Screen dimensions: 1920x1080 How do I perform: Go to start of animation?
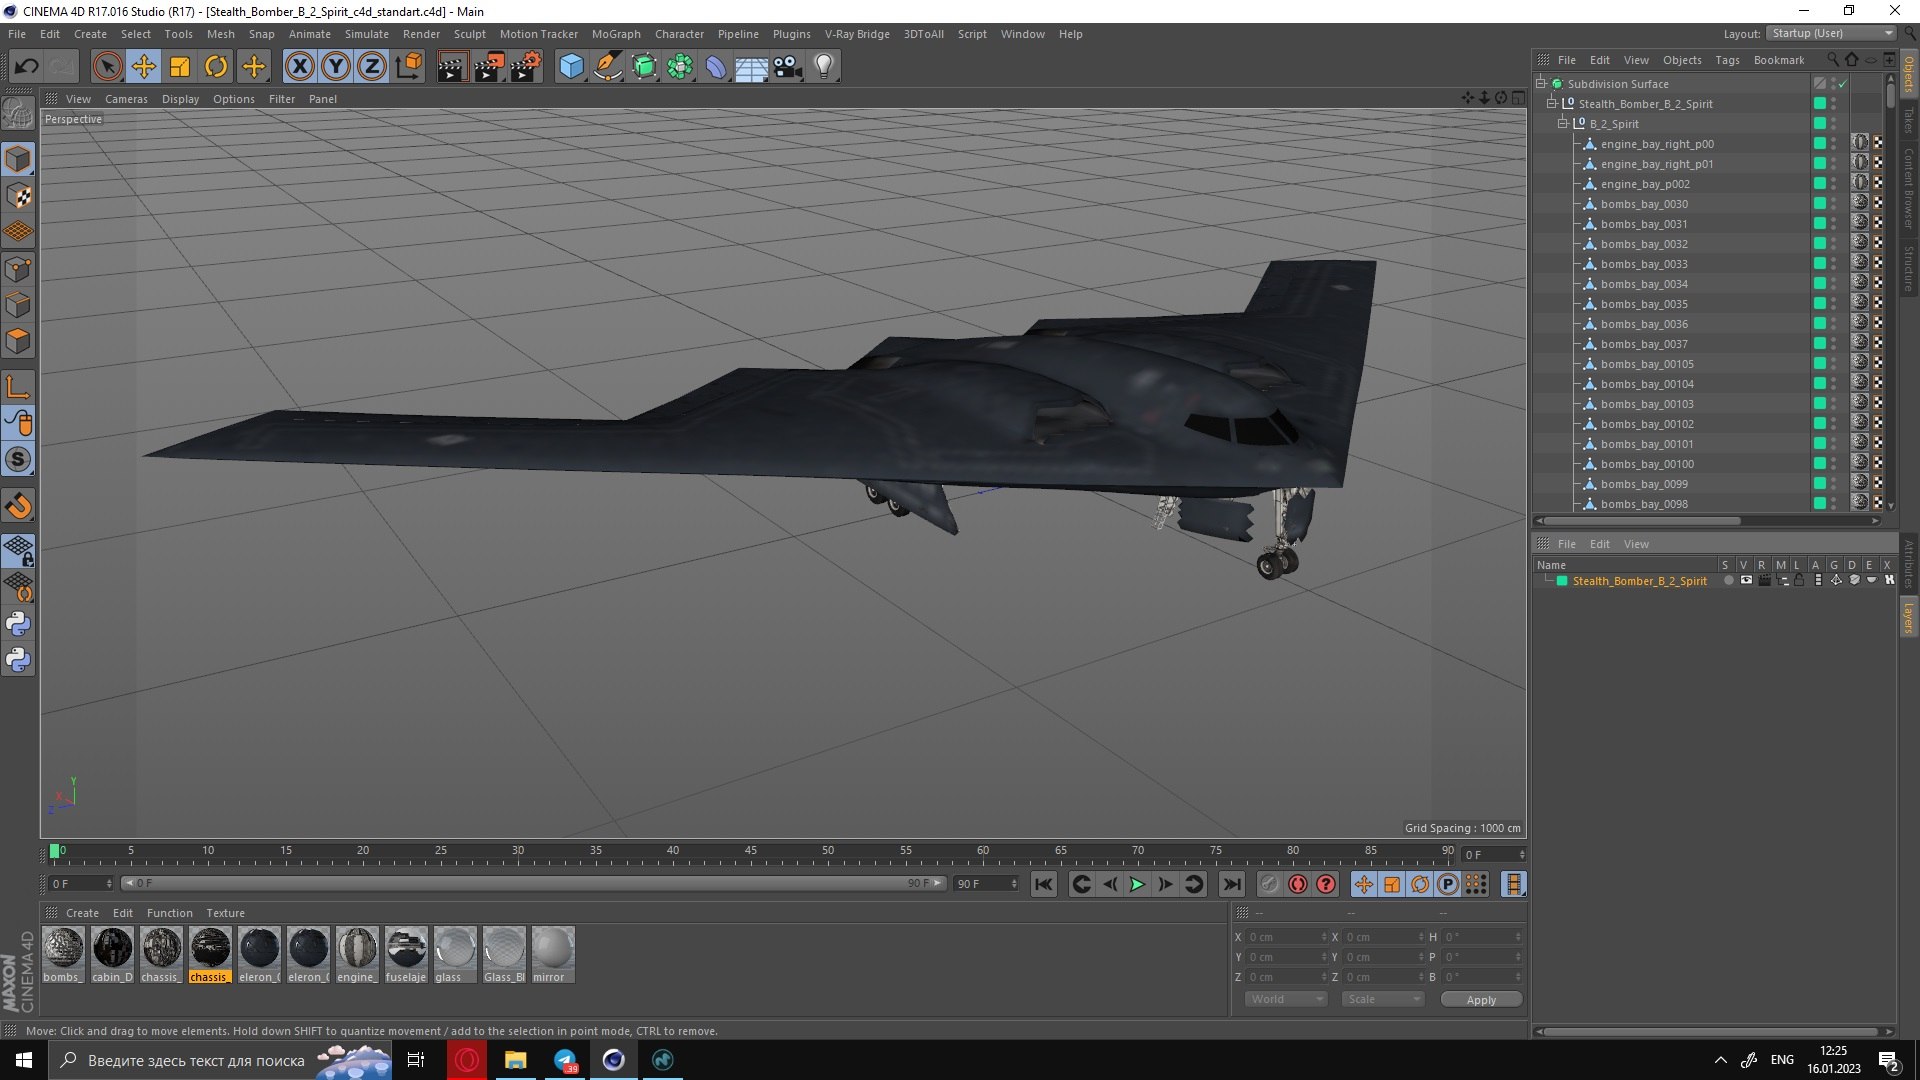(1043, 884)
